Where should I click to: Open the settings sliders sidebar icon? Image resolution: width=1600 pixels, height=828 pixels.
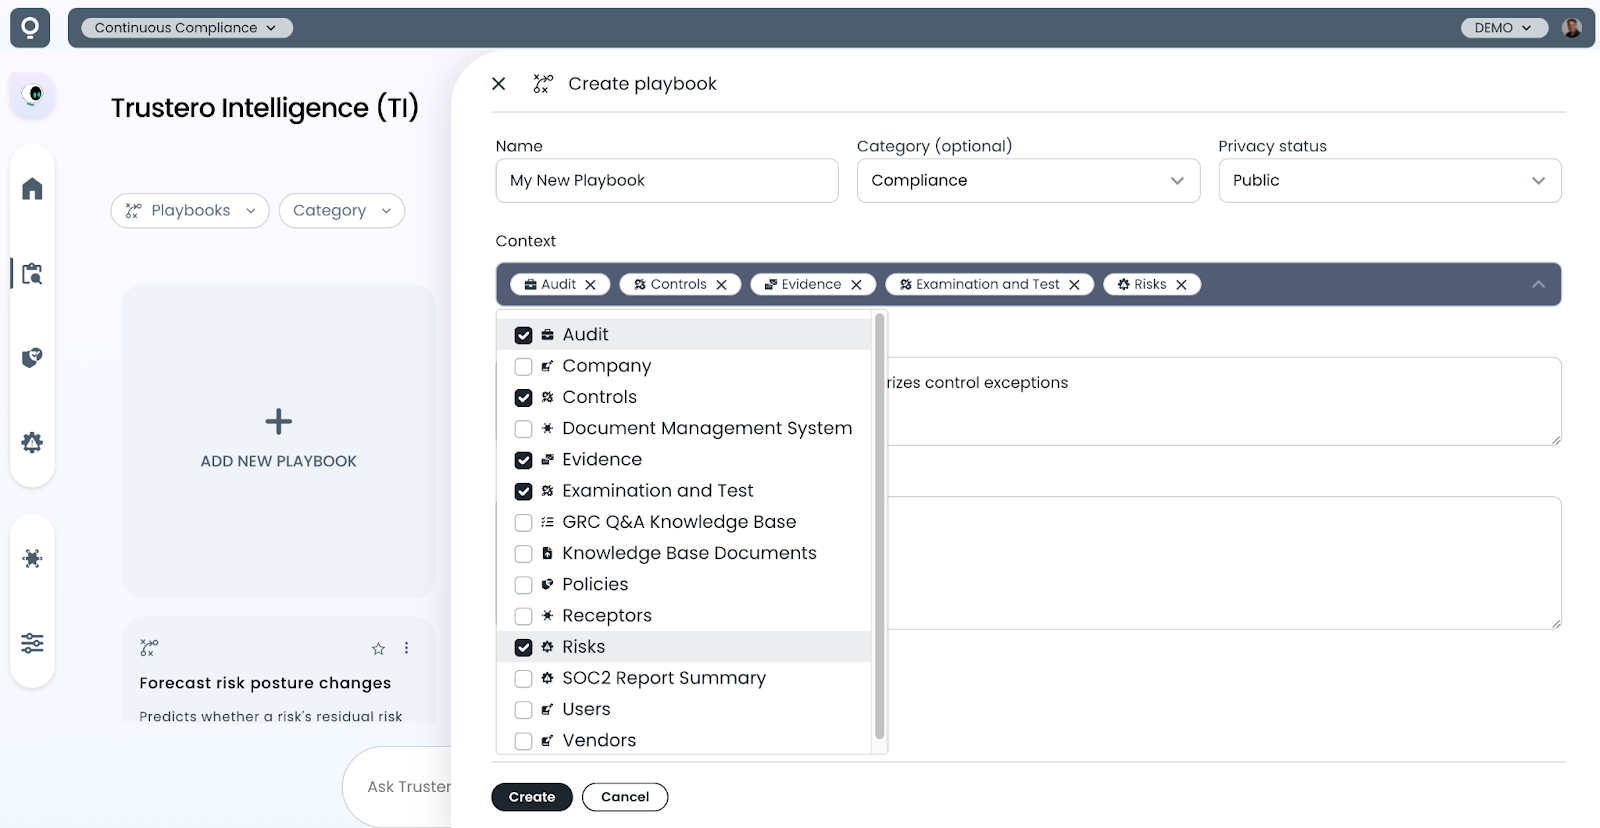point(32,643)
